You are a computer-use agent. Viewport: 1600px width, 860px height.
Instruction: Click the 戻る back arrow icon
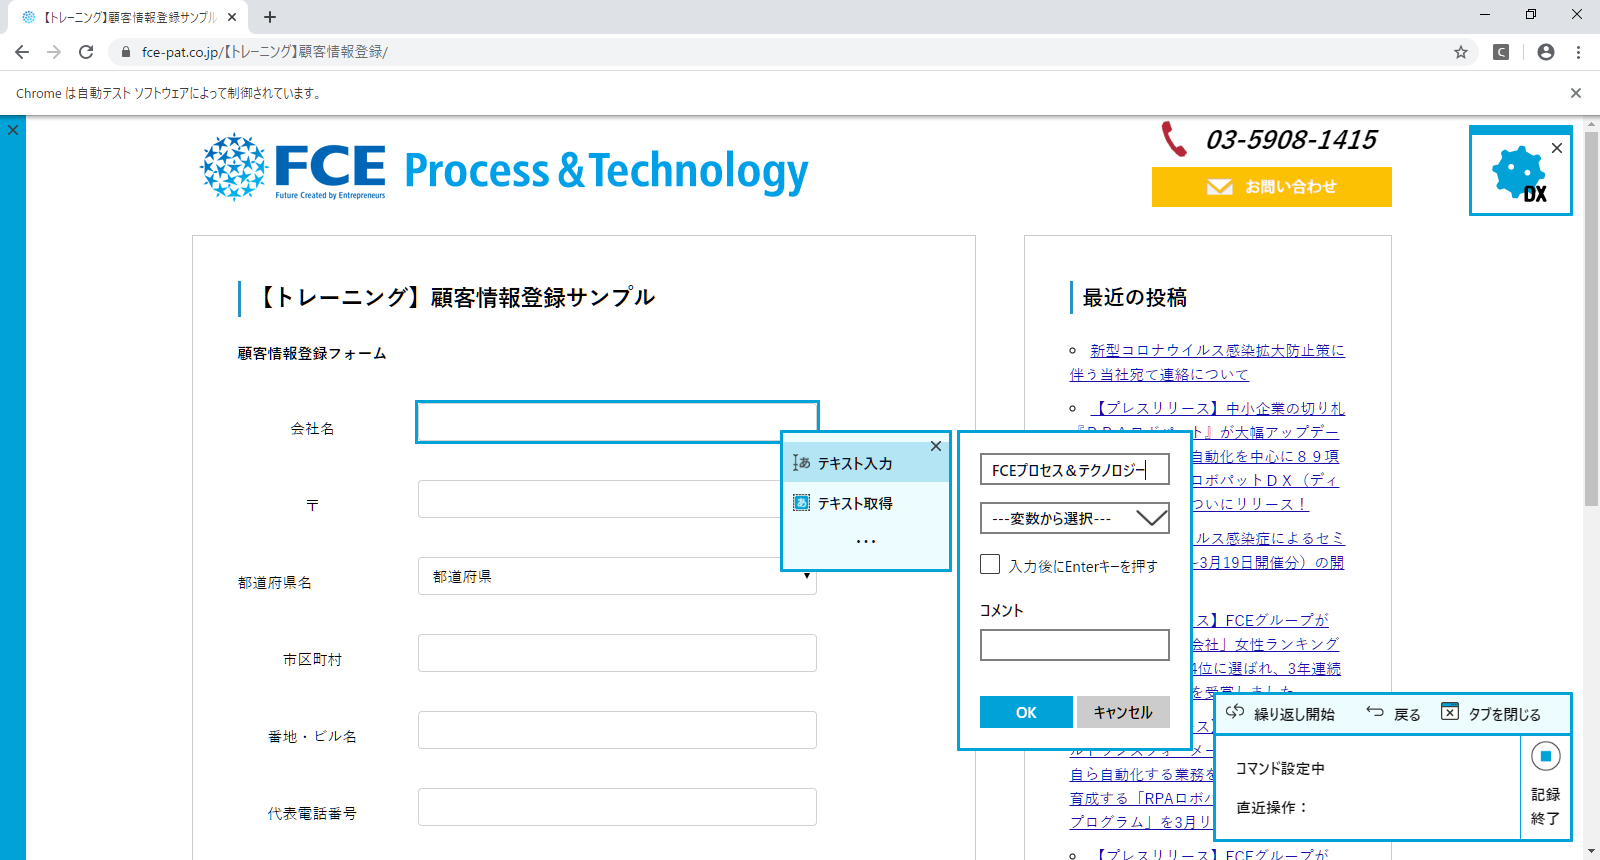point(1375,712)
